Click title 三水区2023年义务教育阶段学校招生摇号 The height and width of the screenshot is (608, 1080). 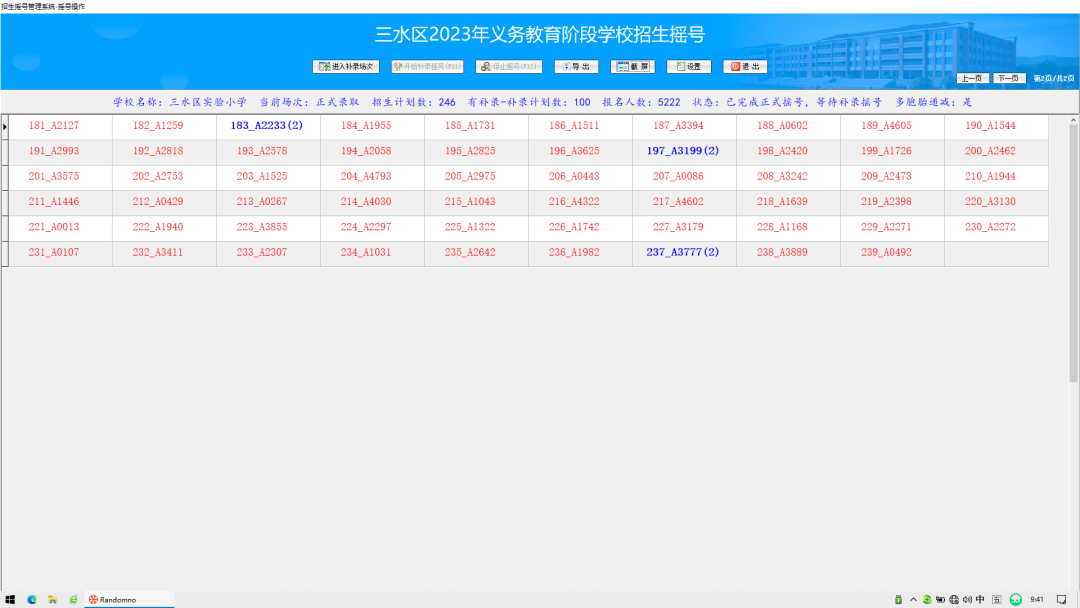click(x=540, y=34)
